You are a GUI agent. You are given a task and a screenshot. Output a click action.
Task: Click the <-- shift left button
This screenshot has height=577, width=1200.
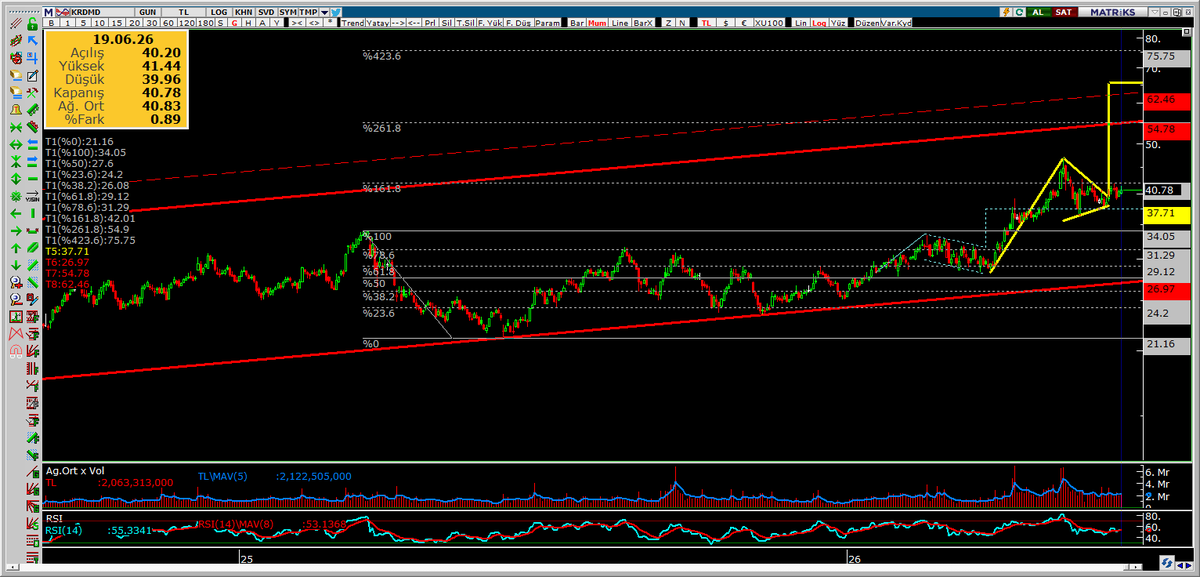414,23
